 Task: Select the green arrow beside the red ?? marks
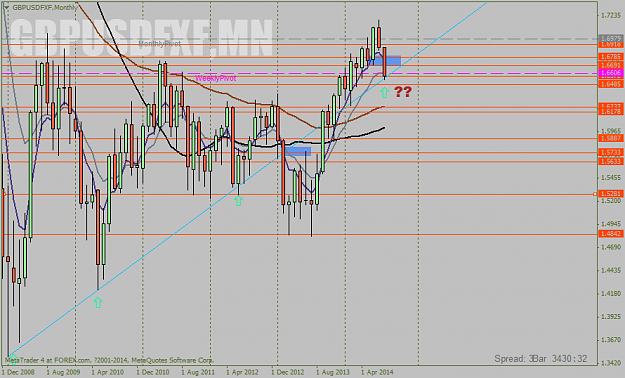[384, 93]
